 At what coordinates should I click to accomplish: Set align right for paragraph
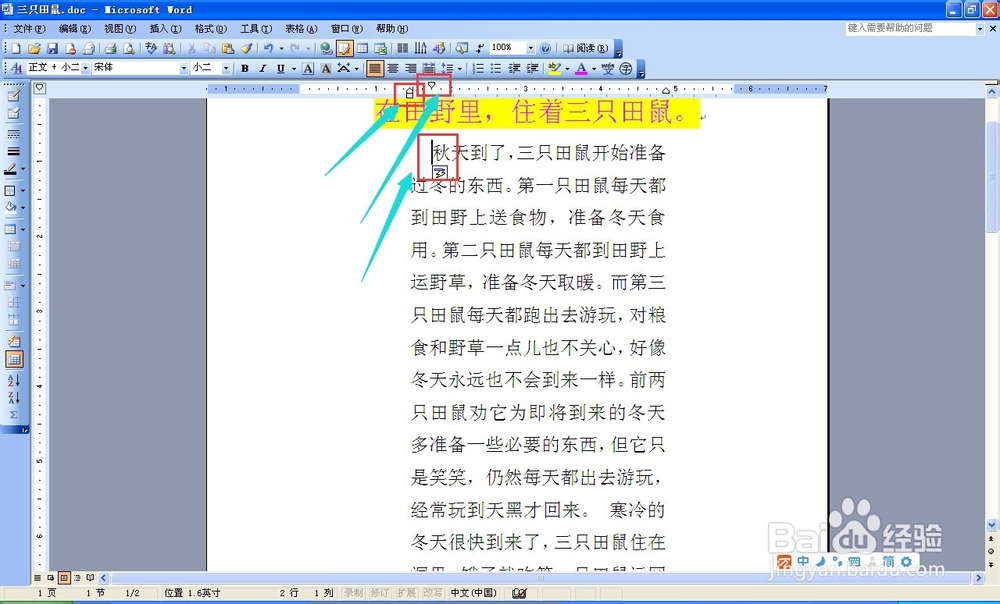coord(411,68)
